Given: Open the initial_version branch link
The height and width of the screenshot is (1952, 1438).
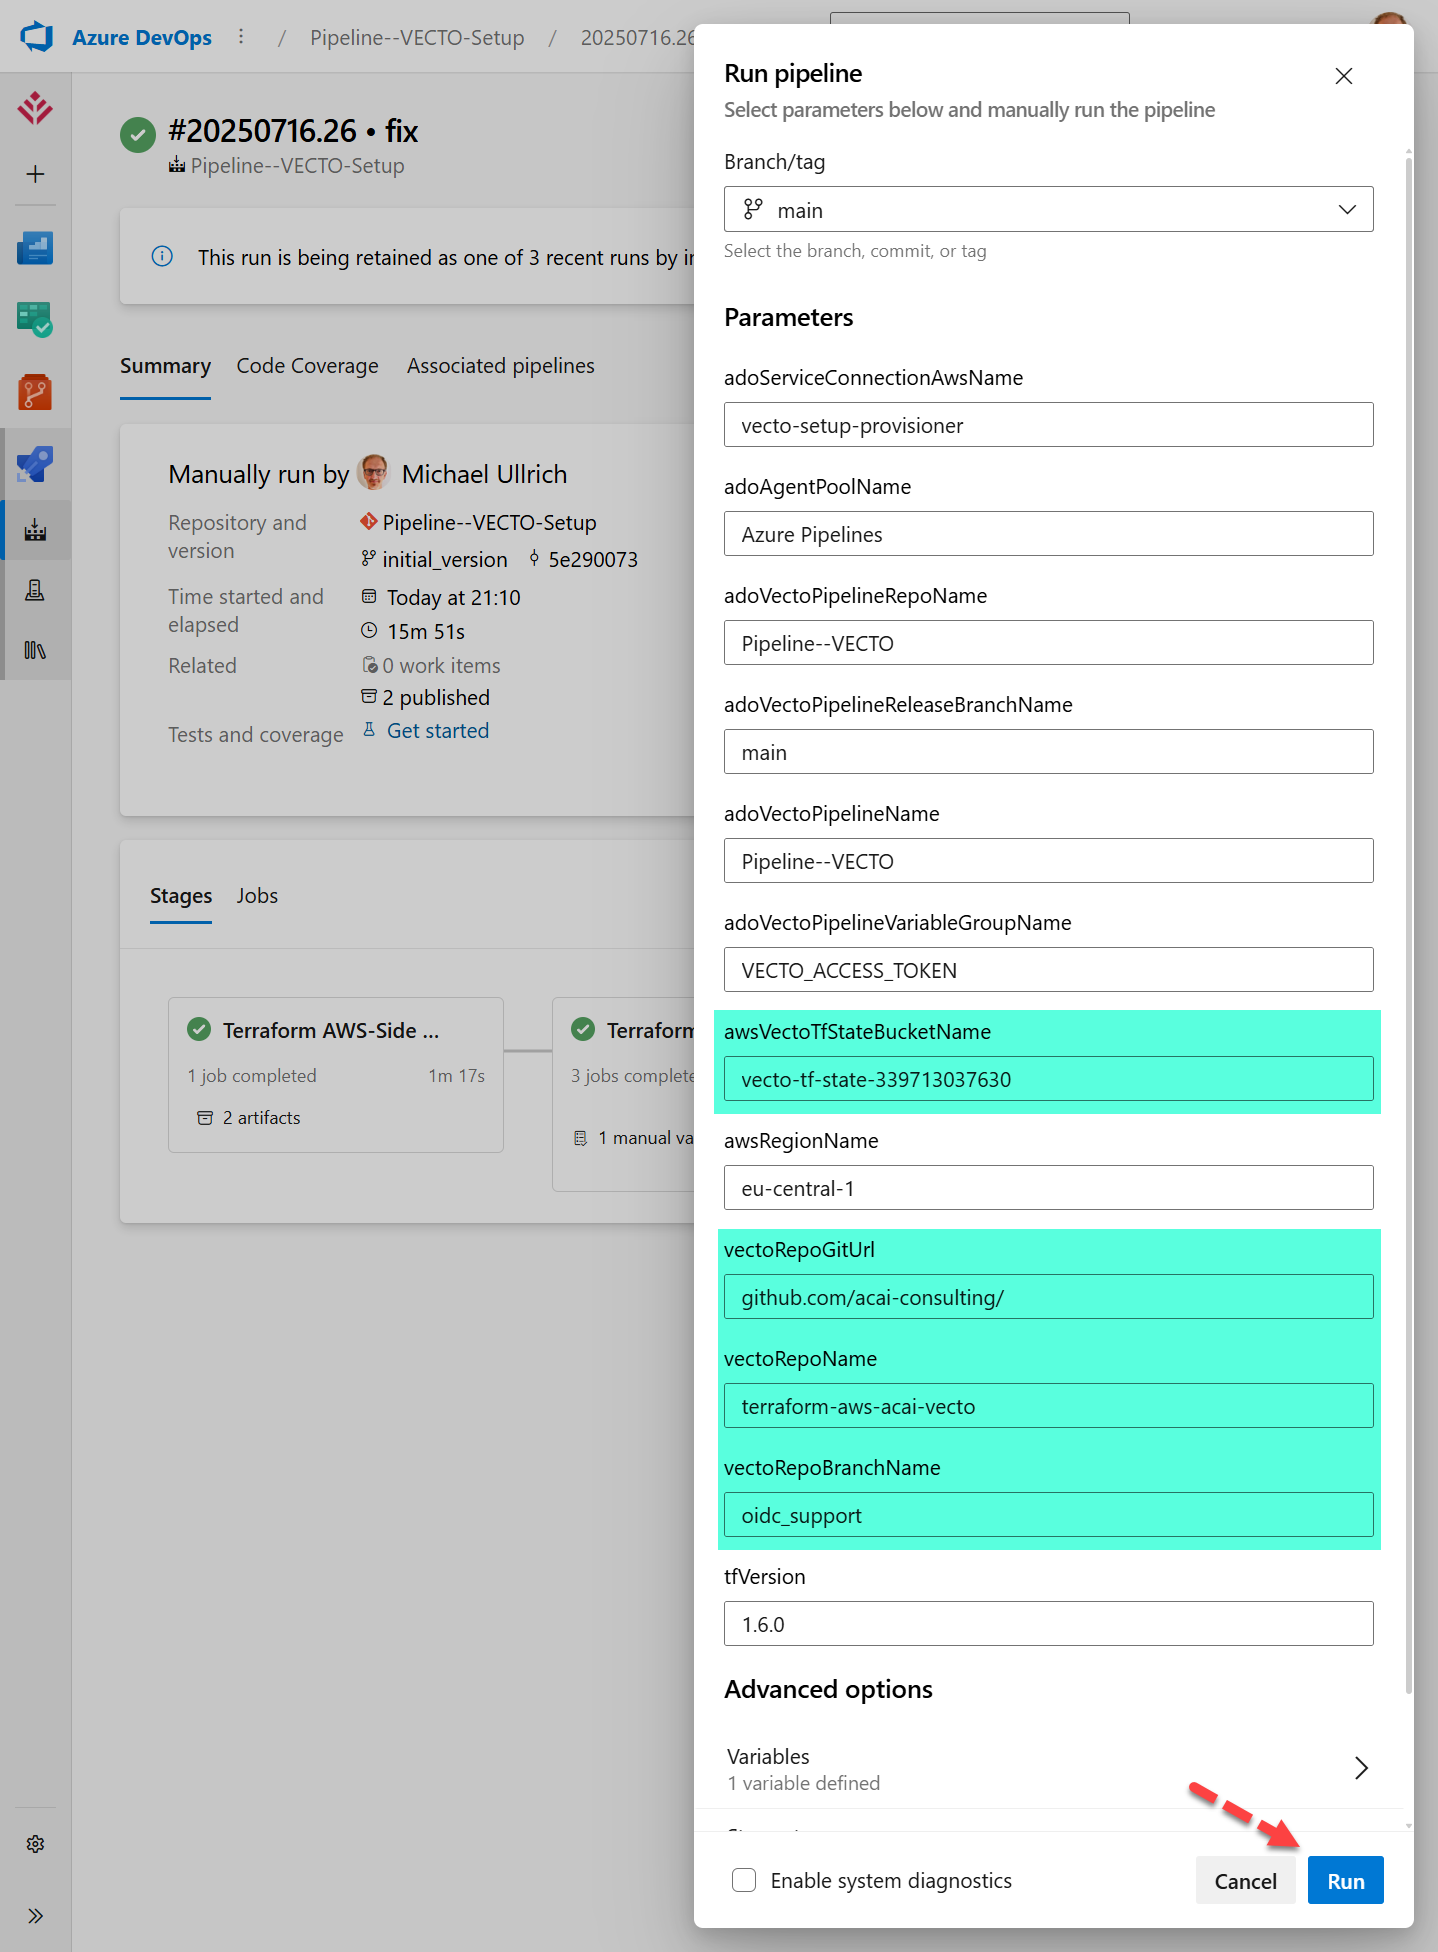Looking at the screenshot, I should tap(445, 559).
